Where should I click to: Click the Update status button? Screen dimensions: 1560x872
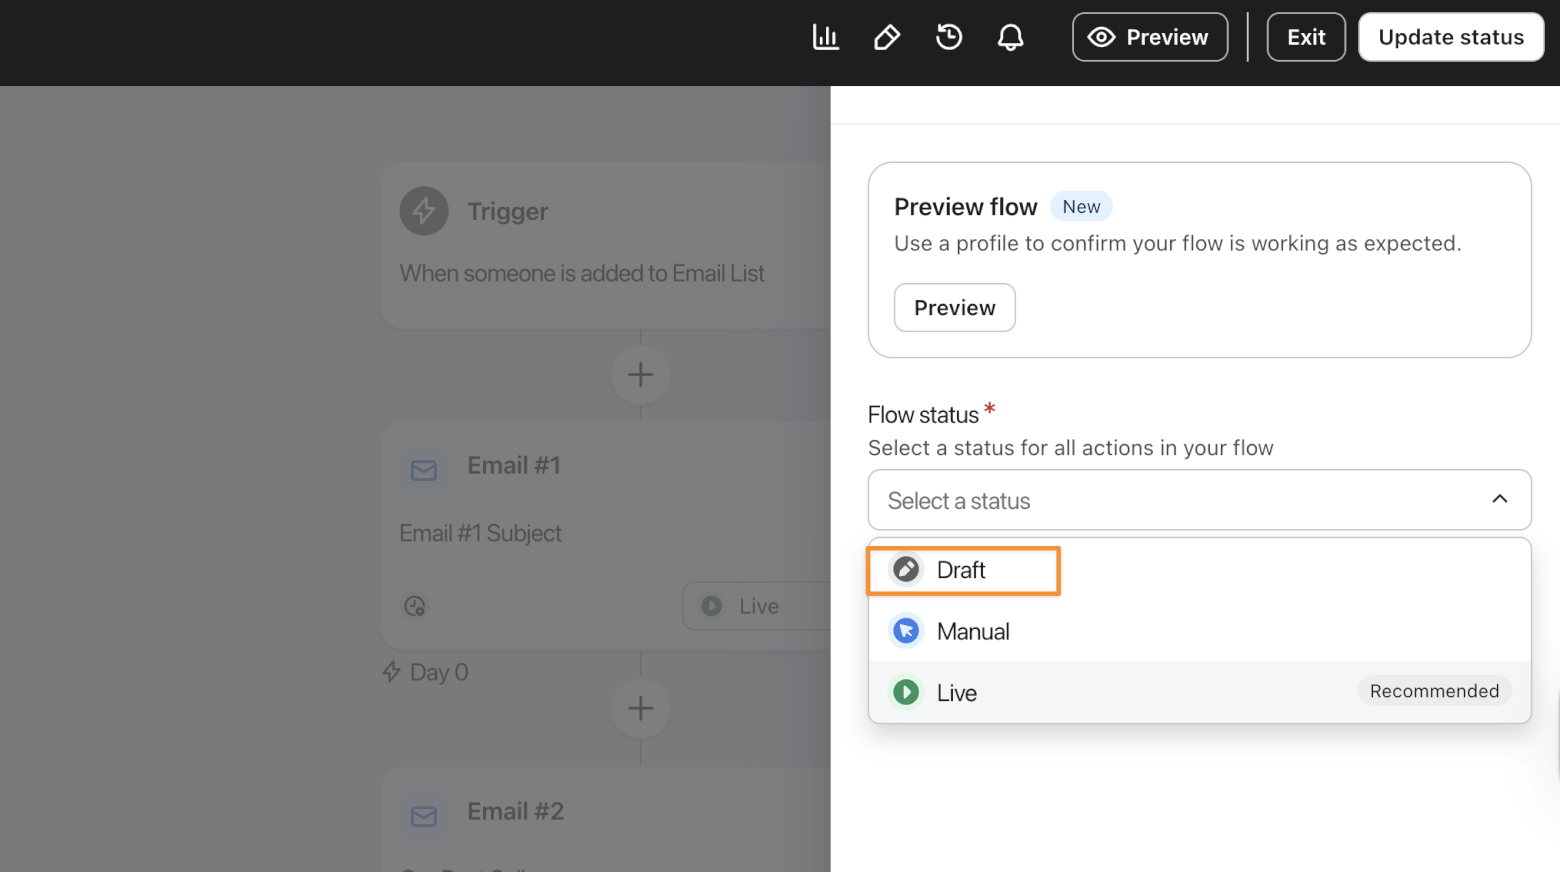coord(1451,37)
